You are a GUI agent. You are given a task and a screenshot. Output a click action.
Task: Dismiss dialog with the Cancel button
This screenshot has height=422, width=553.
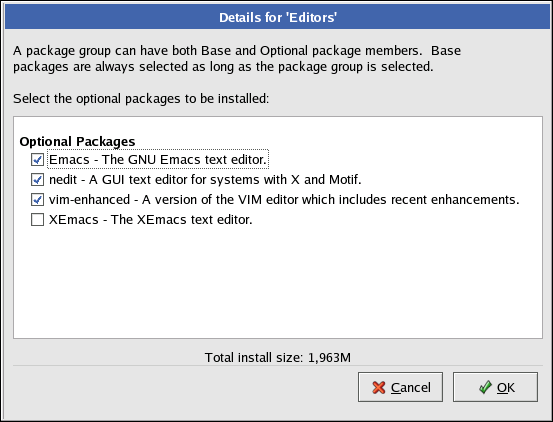tap(400, 387)
